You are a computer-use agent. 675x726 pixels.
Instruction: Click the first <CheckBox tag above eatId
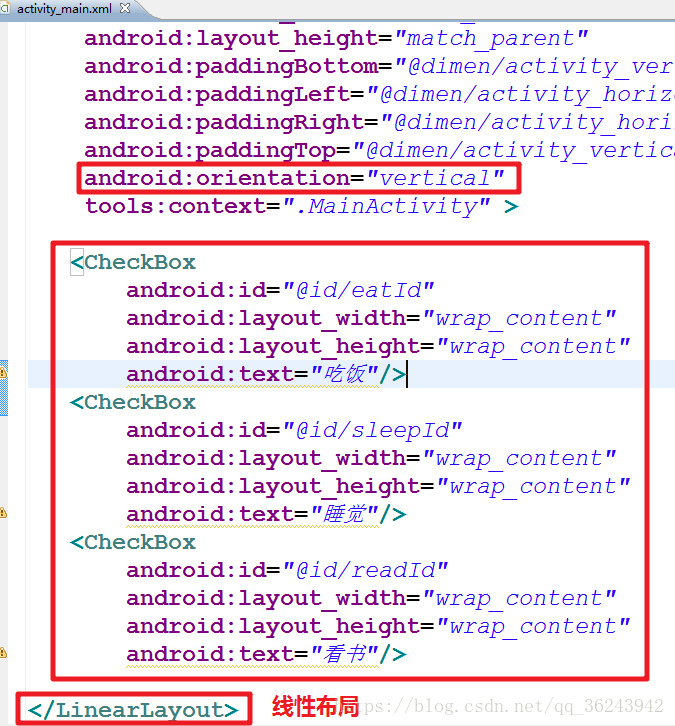(x=133, y=263)
